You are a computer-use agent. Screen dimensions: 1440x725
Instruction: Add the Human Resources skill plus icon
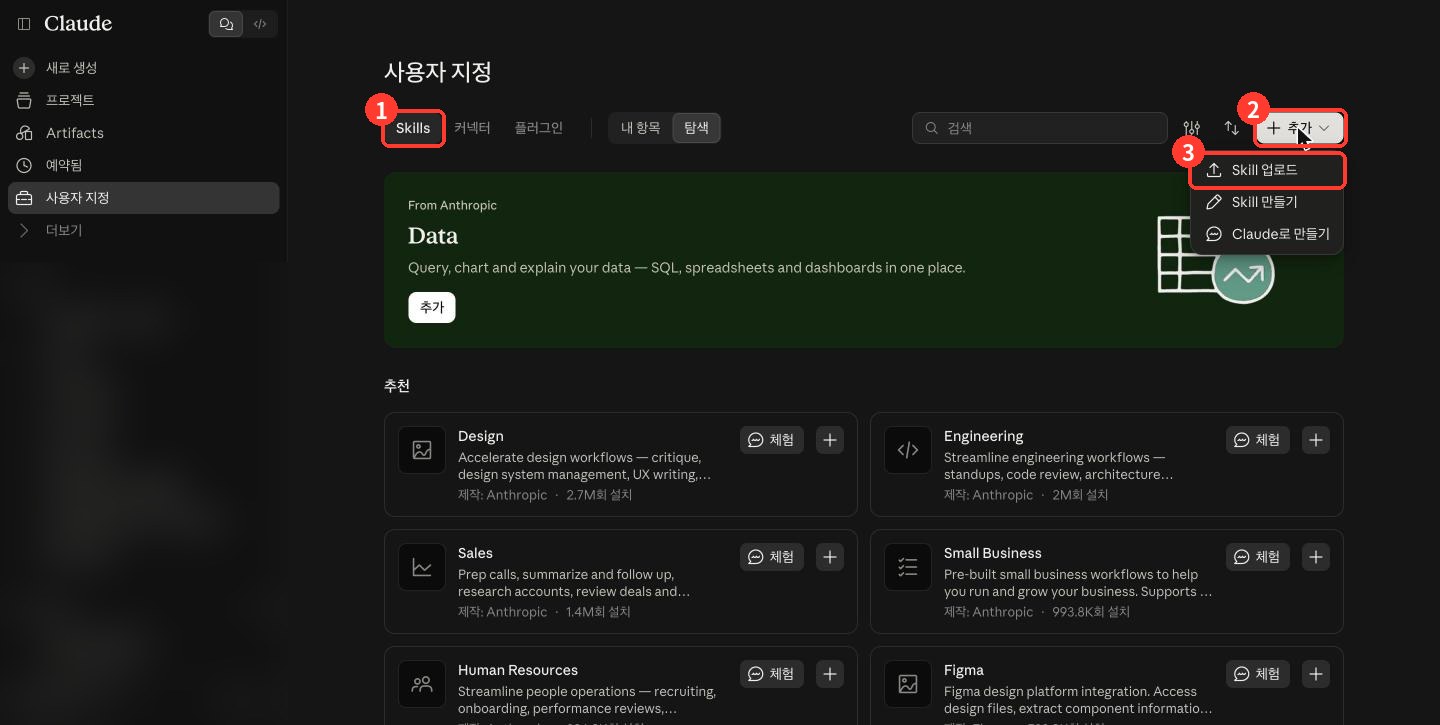point(830,674)
